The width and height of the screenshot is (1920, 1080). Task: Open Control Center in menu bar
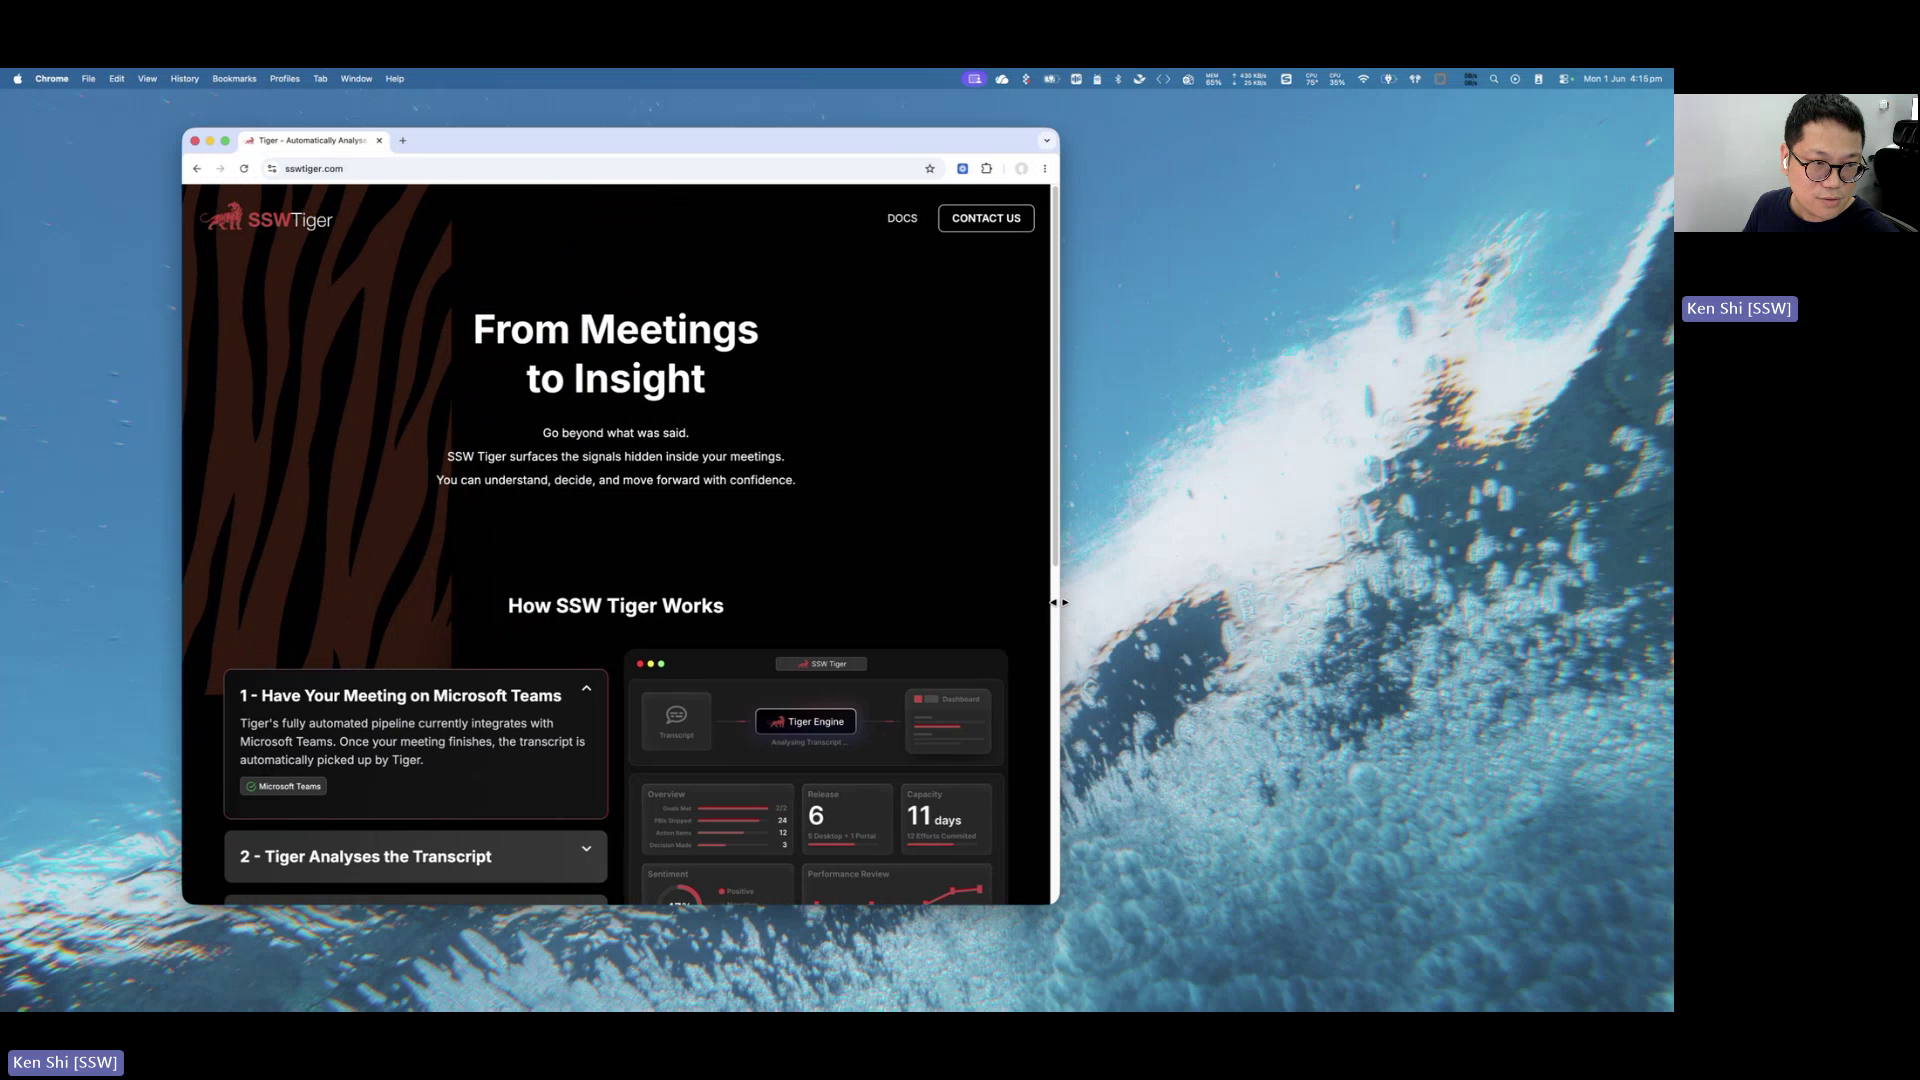click(x=1564, y=79)
